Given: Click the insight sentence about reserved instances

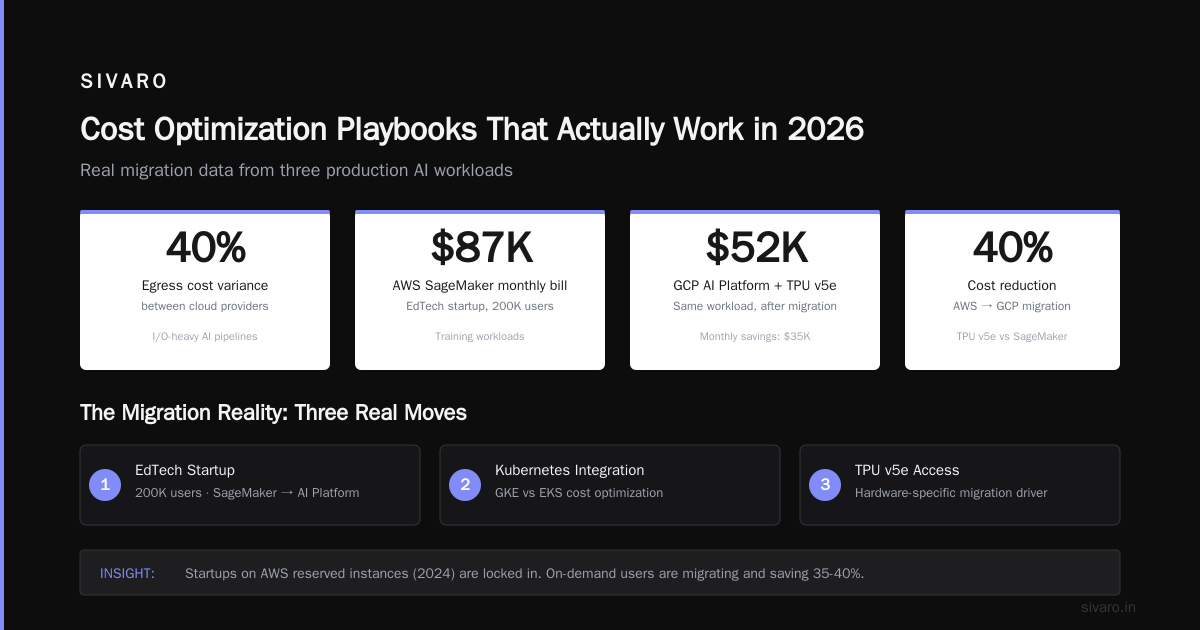Looking at the screenshot, I should 527,573.
